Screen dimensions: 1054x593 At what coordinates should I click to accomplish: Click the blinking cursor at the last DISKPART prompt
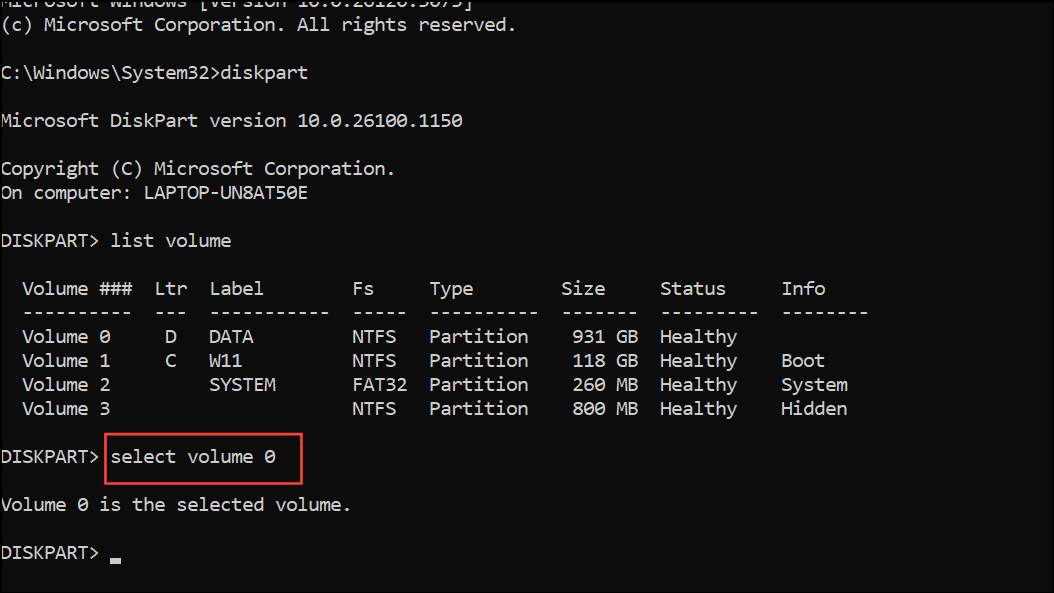116,560
